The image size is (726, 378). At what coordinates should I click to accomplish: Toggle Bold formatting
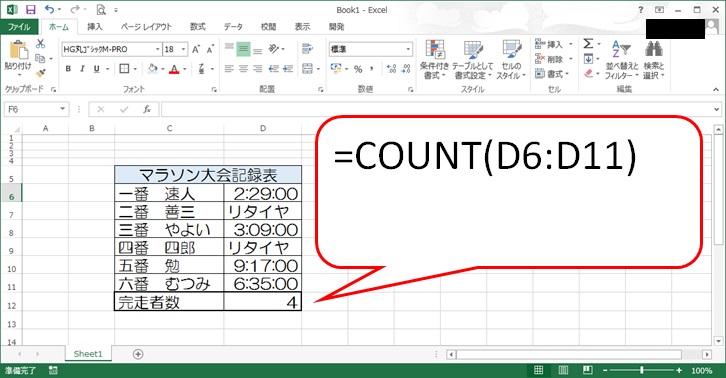click(x=69, y=69)
